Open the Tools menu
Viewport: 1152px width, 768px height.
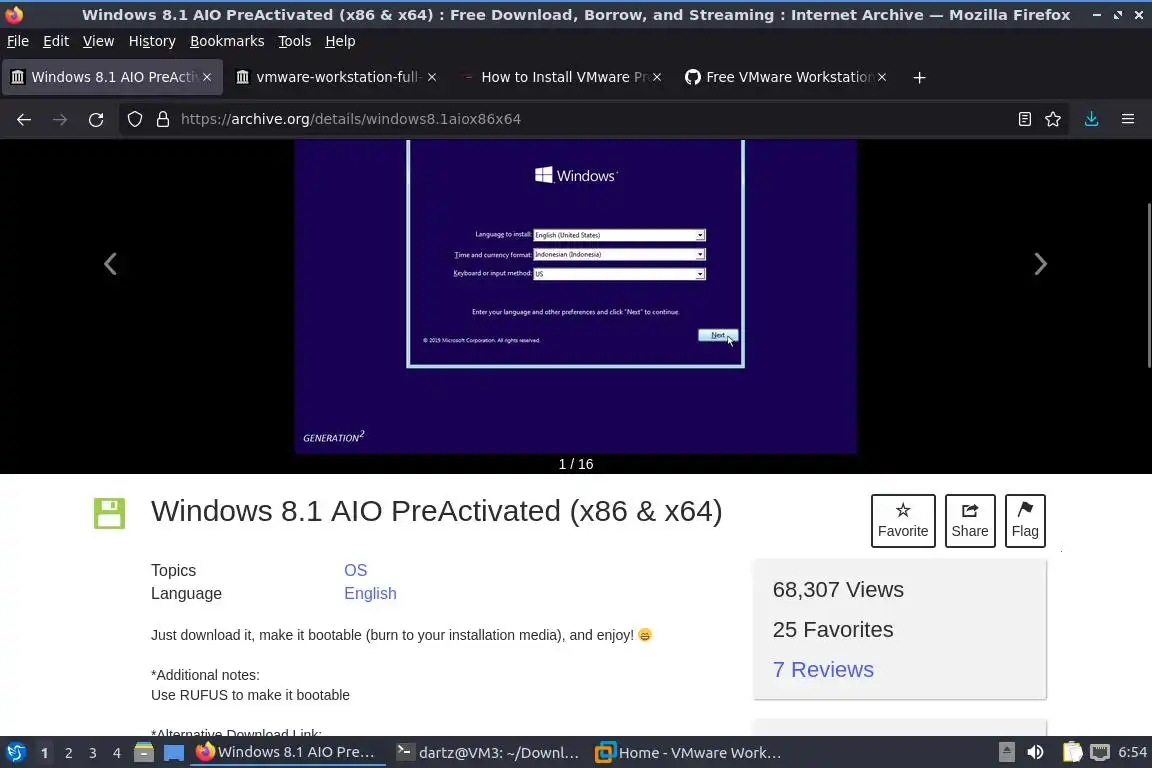[x=295, y=41]
